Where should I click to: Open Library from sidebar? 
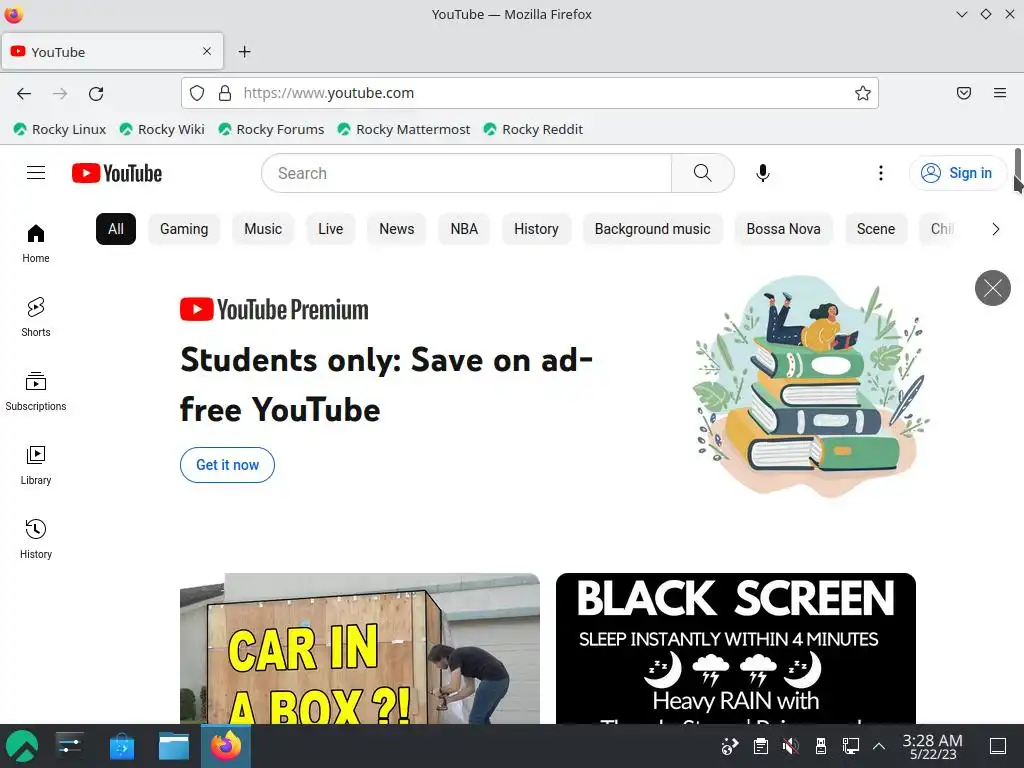pyautogui.click(x=36, y=465)
